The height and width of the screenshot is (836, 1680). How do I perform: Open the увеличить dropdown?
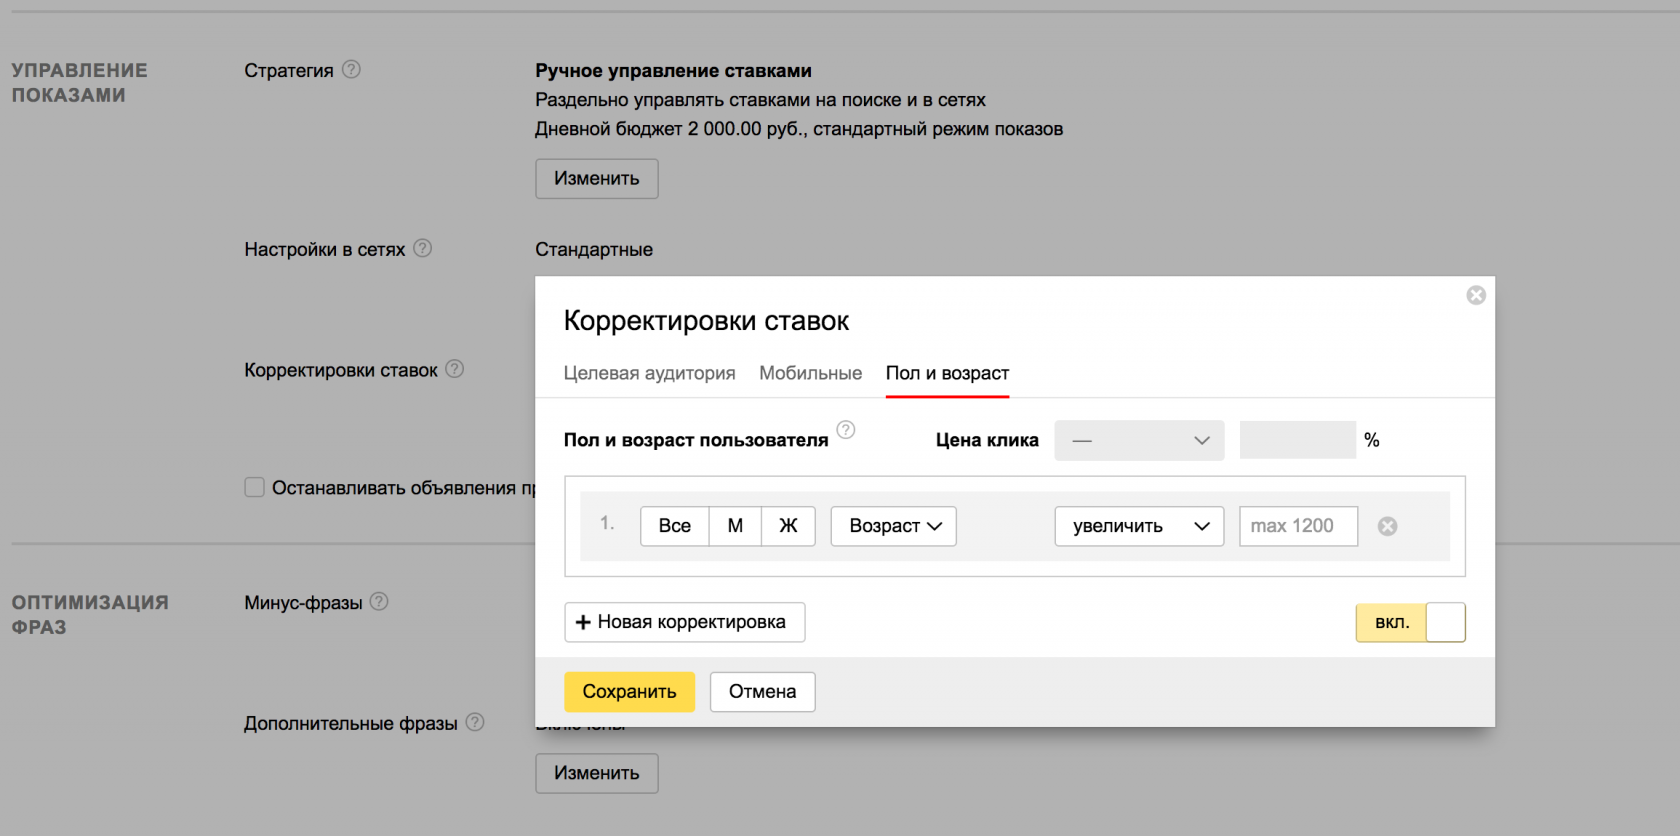1139,526
